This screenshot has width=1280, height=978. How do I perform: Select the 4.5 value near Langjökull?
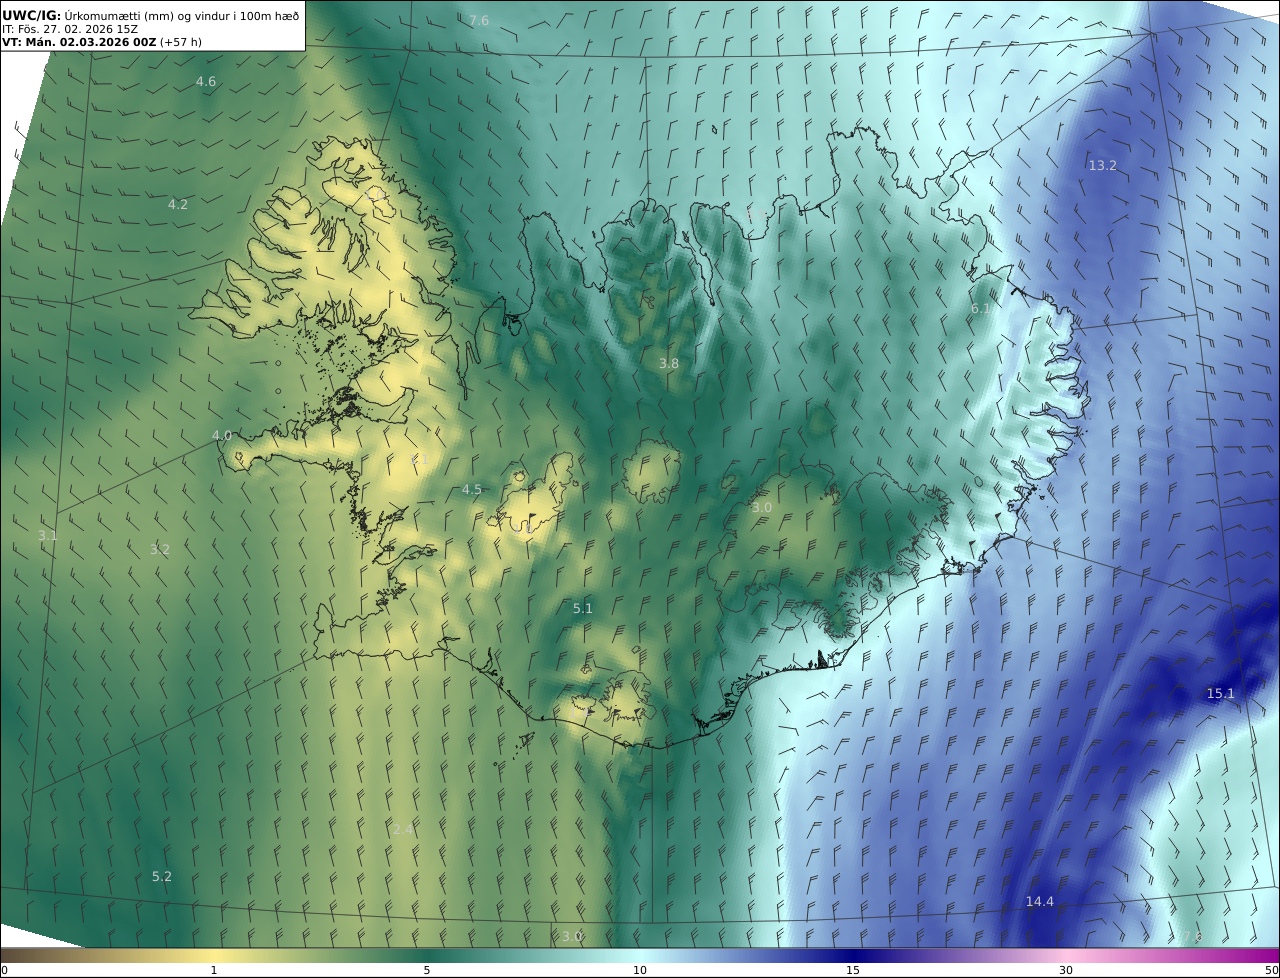472,489
